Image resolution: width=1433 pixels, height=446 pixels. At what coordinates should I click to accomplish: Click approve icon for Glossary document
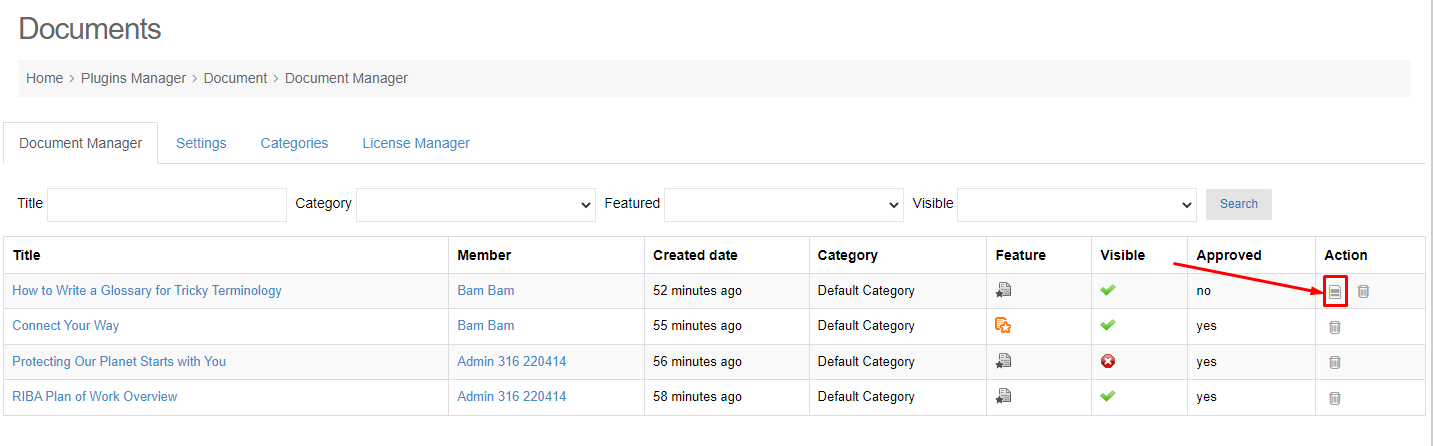[1335, 291]
